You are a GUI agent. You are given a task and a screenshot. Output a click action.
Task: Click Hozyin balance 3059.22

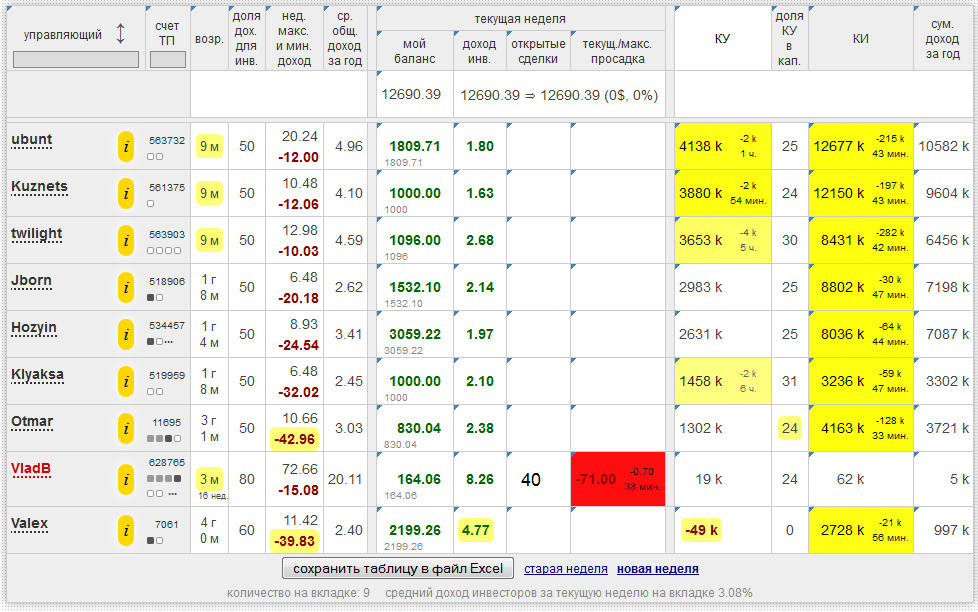pos(415,334)
